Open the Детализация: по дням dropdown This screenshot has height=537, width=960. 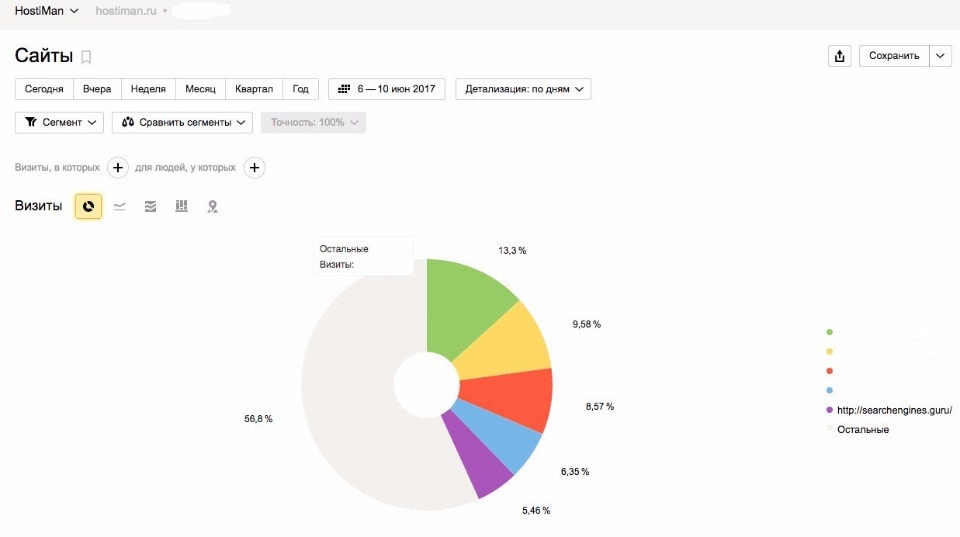523,89
